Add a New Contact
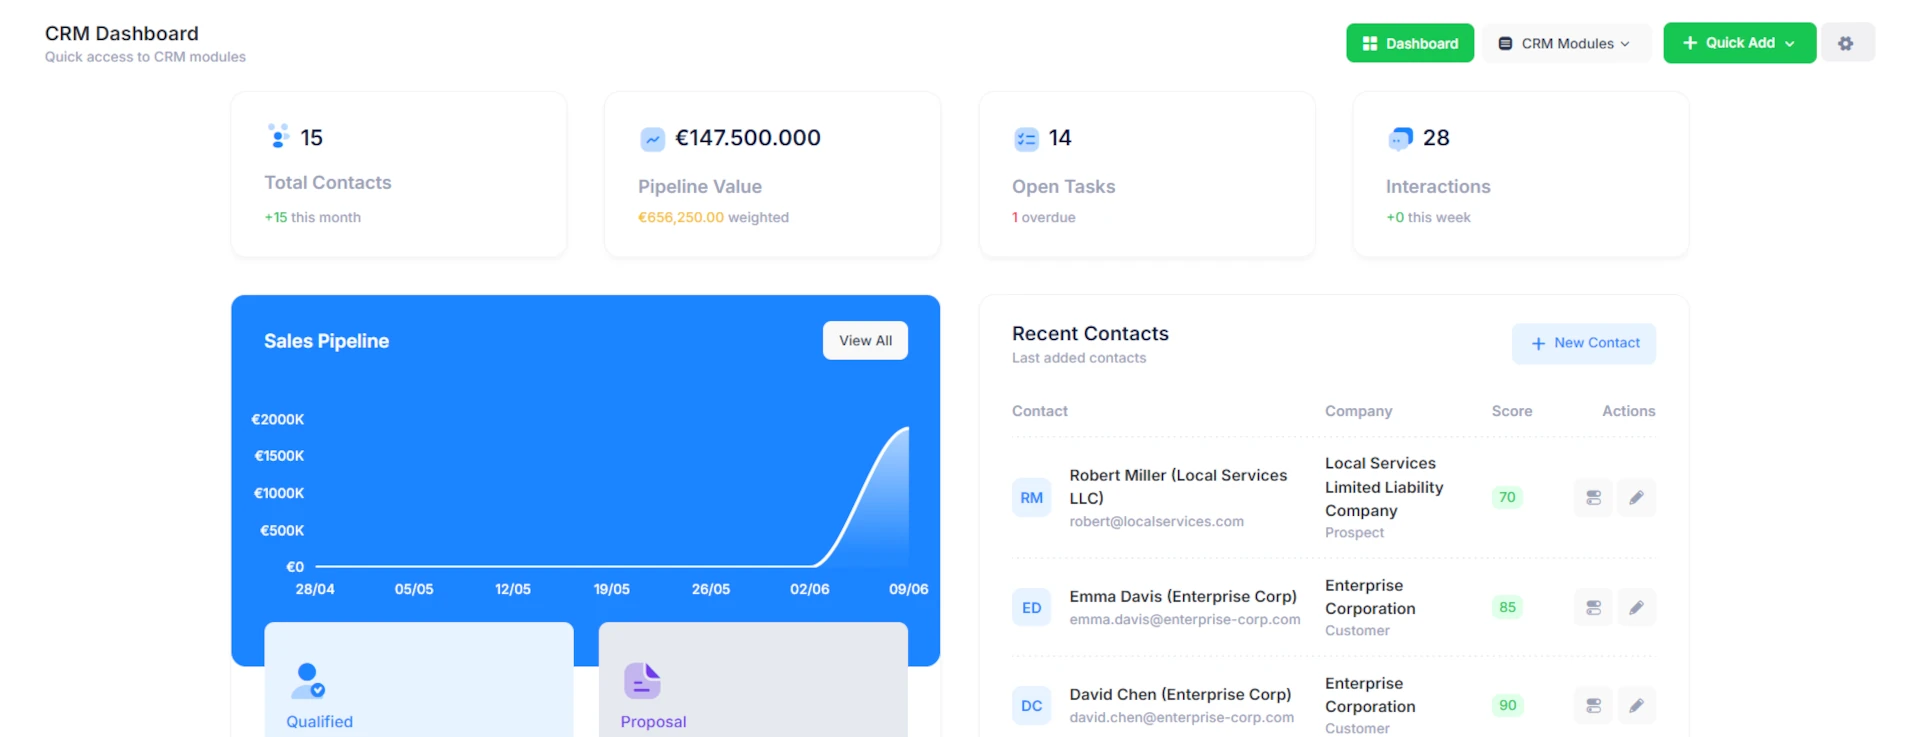This screenshot has width=1919, height=737. click(1584, 343)
